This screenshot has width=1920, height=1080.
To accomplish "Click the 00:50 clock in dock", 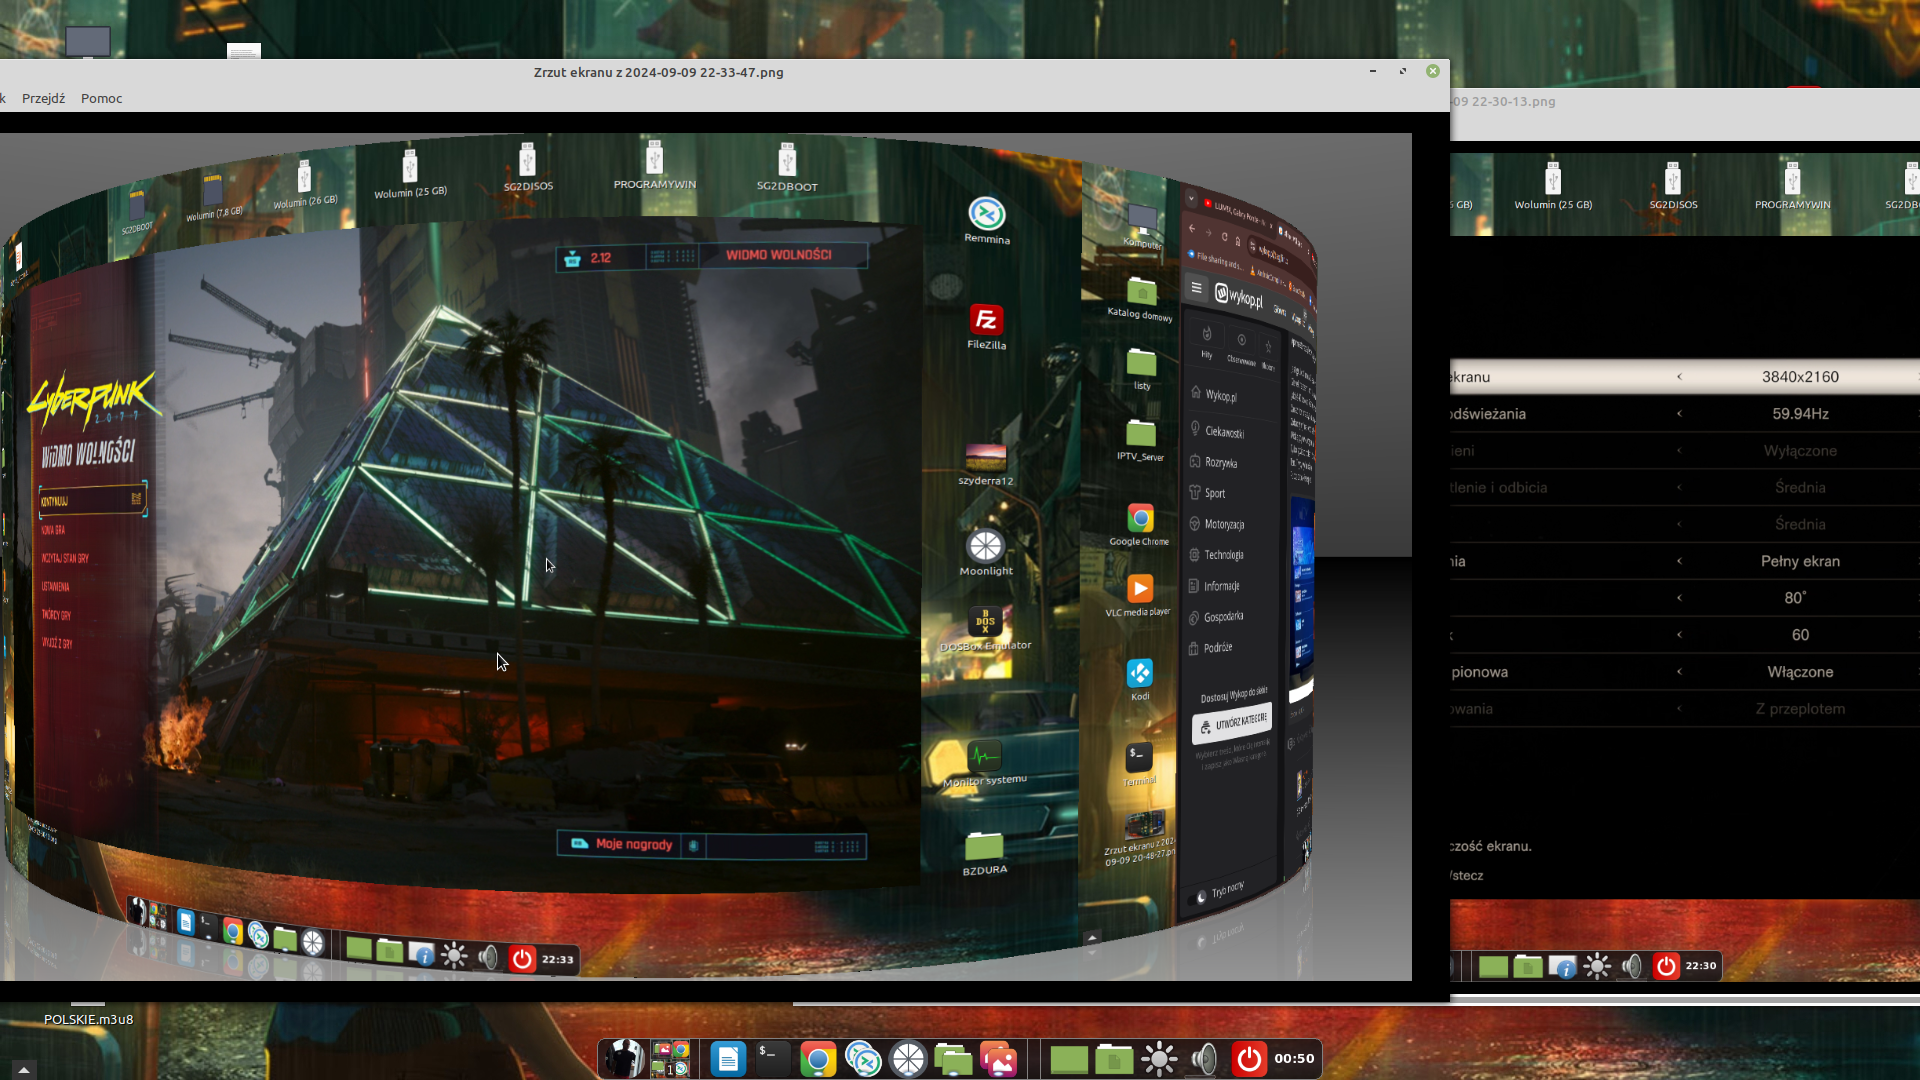I will point(1294,1058).
